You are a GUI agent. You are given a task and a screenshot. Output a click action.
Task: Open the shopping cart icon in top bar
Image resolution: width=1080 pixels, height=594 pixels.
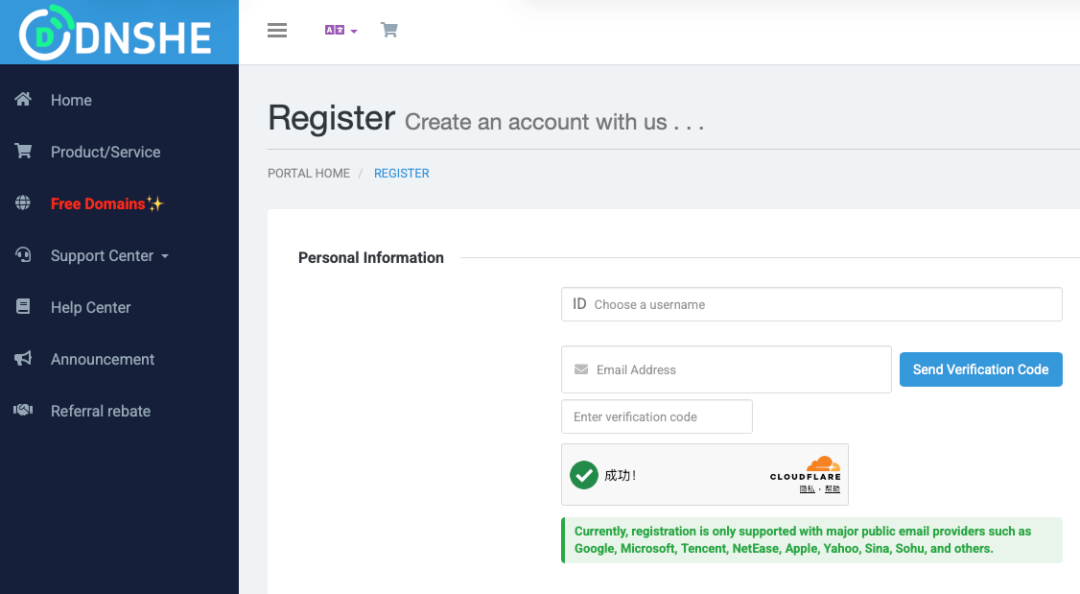pyautogui.click(x=389, y=30)
